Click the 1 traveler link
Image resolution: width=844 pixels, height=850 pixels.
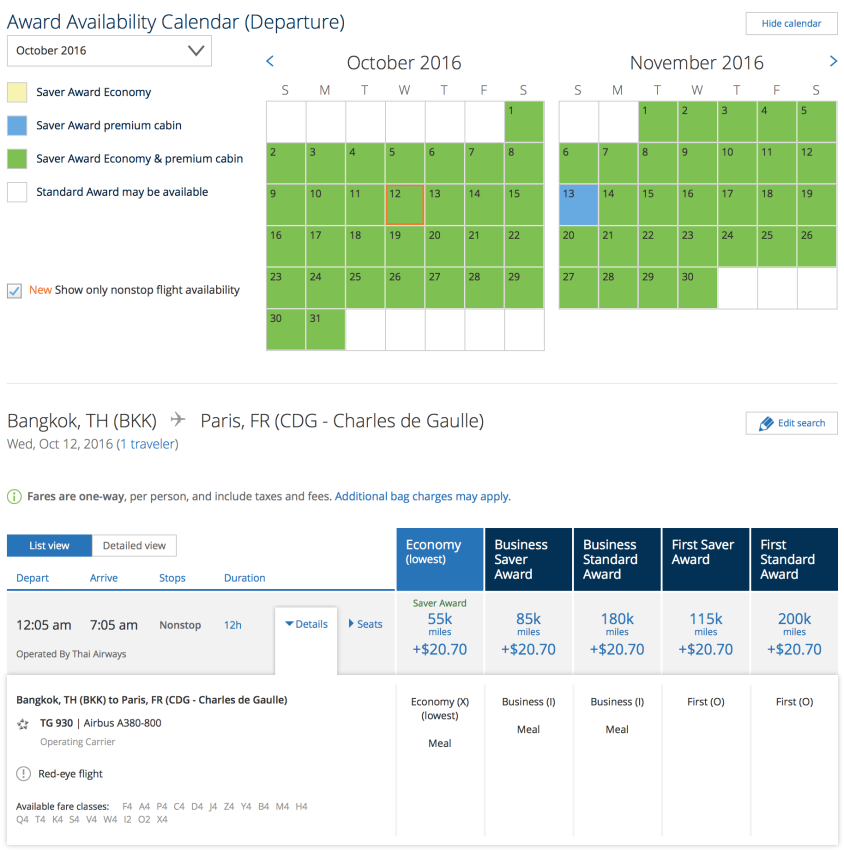(x=148, y=443)
